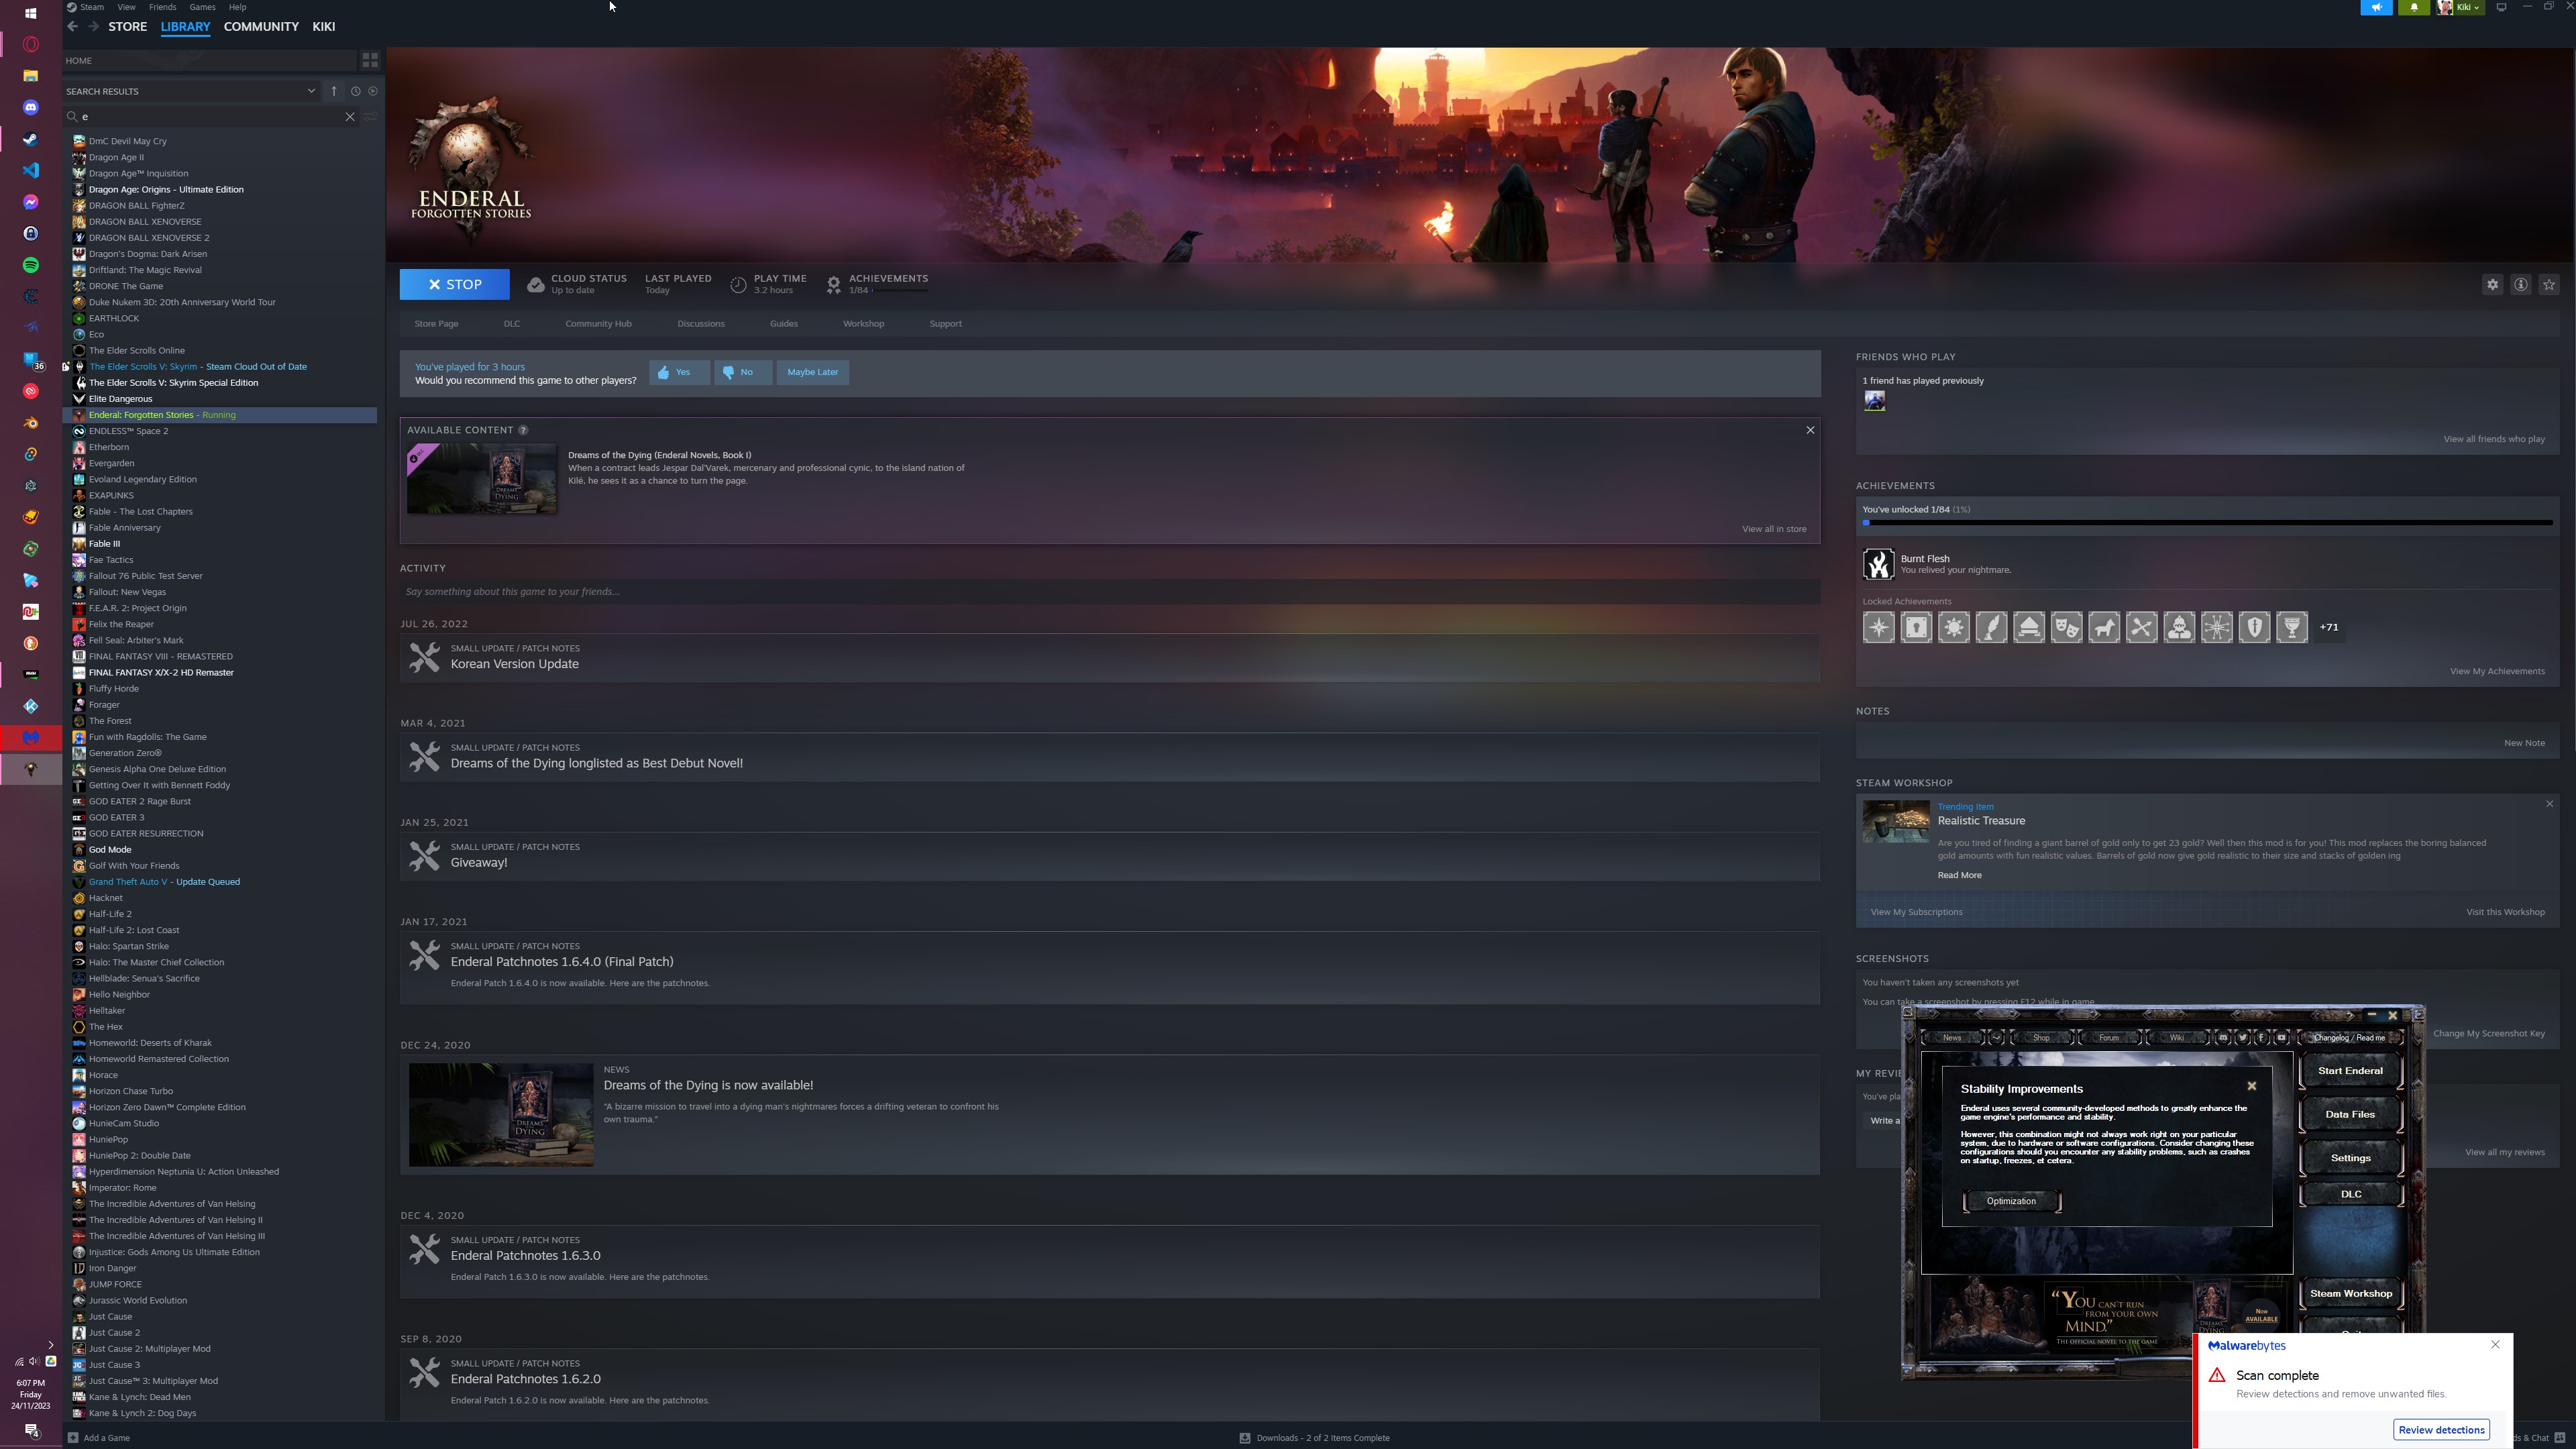Close the Stability Improvements dialog

pos(2252,1086)
